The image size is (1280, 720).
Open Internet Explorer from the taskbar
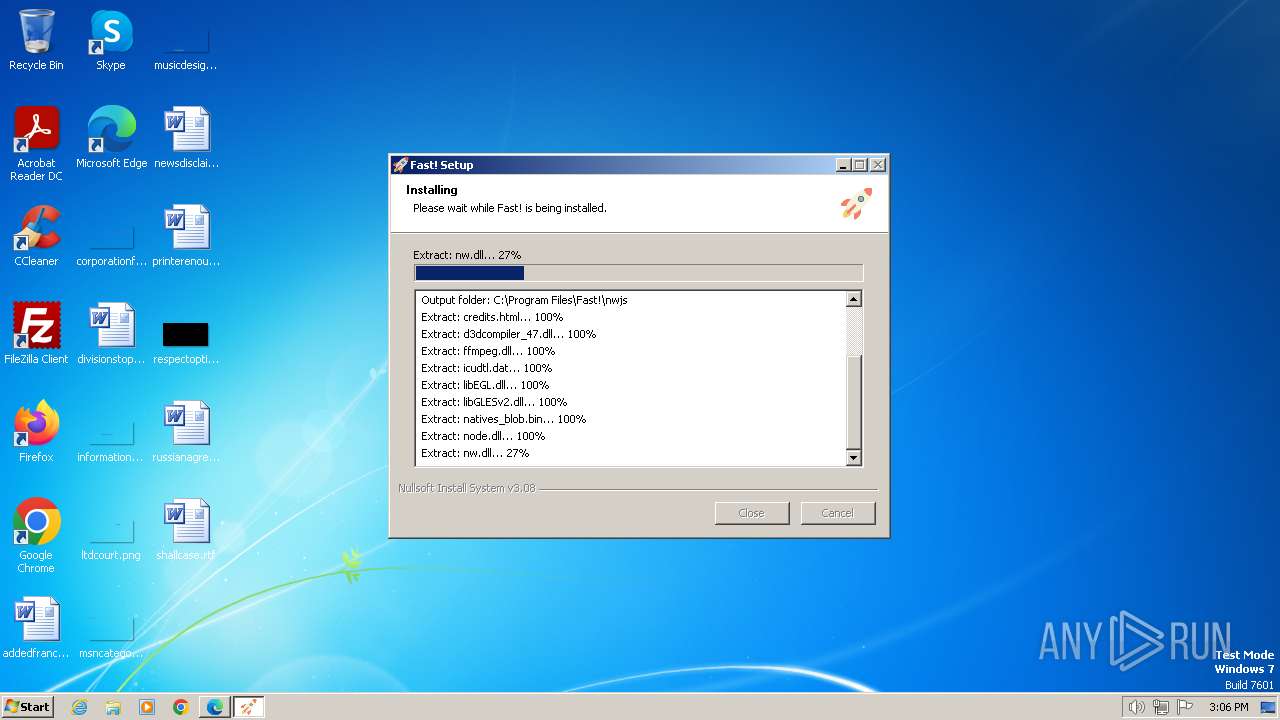point(79,707)
